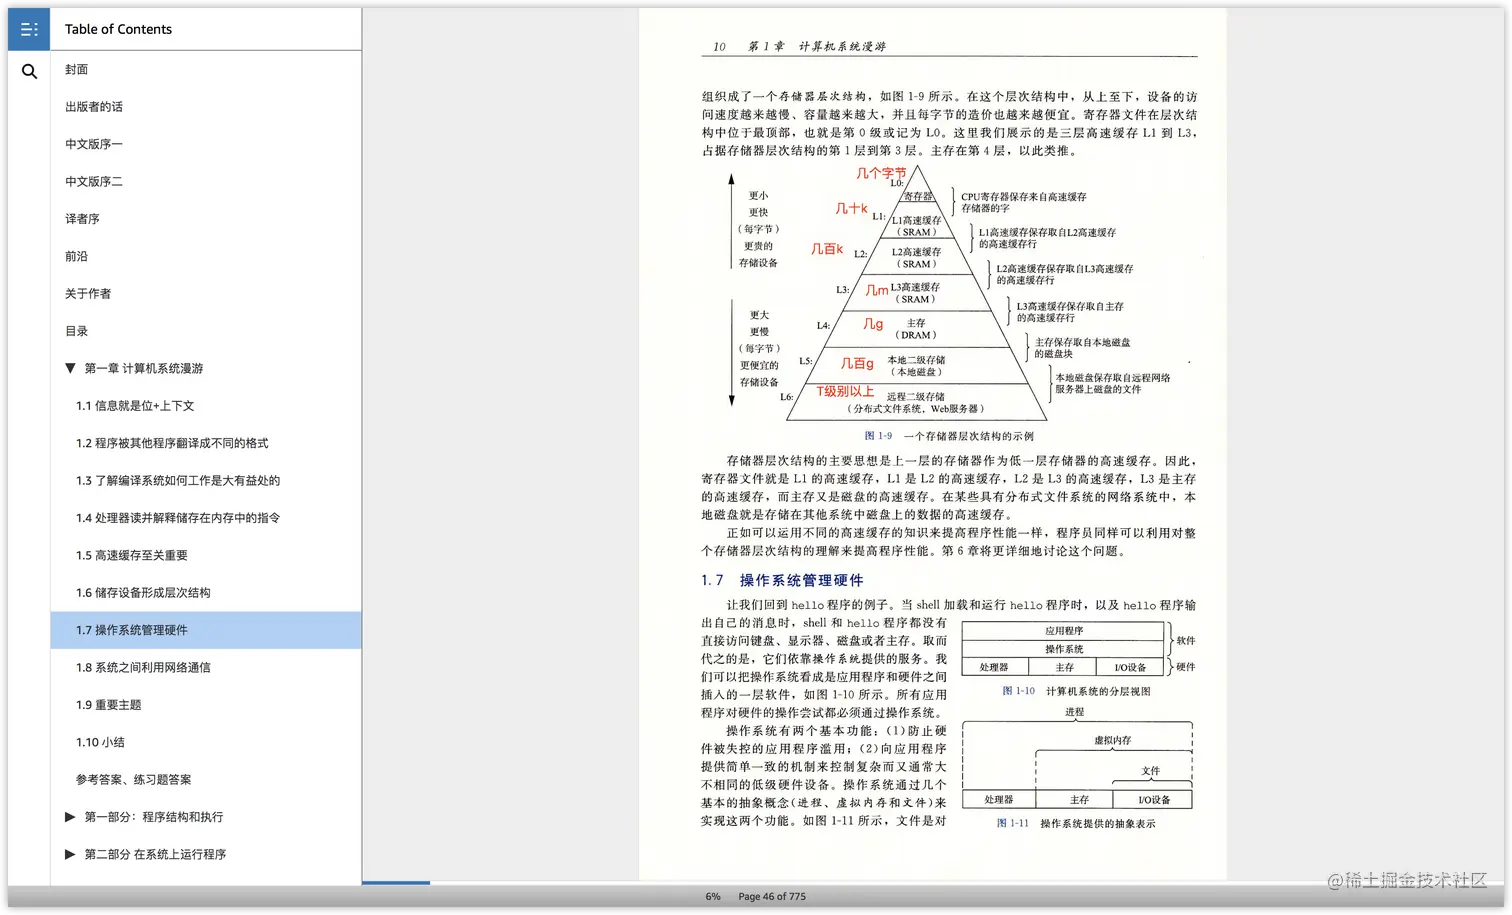Click the Page 46 of 775 indicator
Screen dimensions: 1512x915
pos(772,897)
